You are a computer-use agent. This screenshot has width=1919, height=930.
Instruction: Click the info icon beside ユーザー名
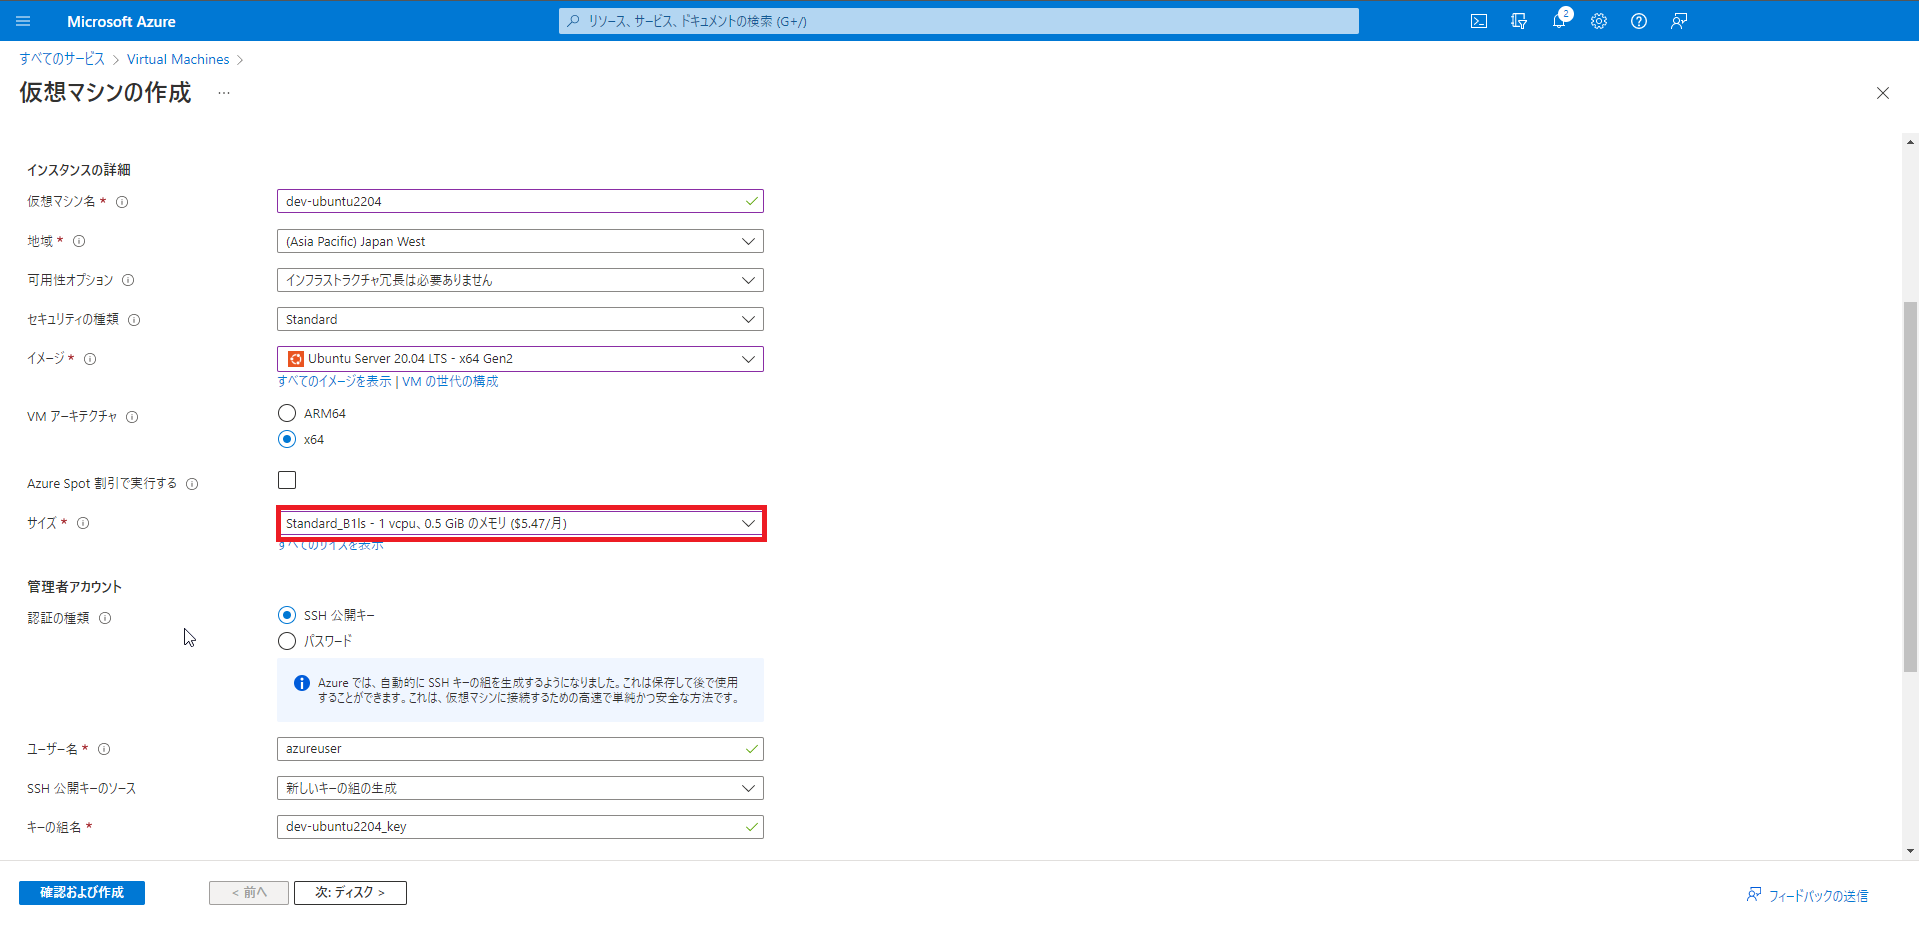tap(104, 749)
